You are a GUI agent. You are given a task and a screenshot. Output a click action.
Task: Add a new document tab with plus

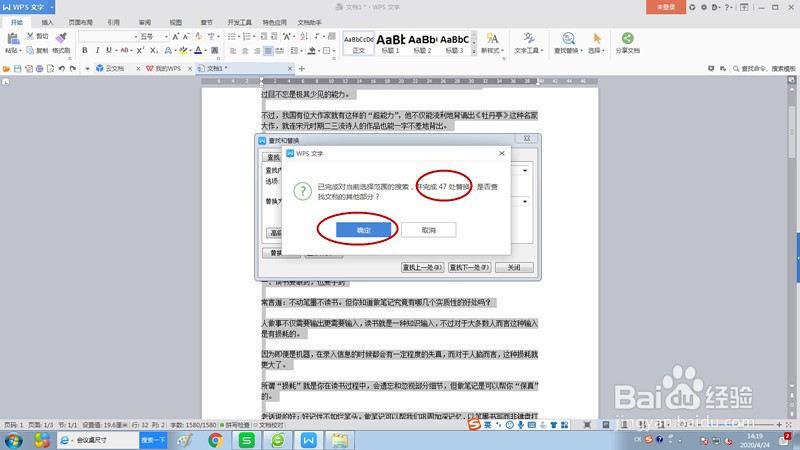click(302, 68)
